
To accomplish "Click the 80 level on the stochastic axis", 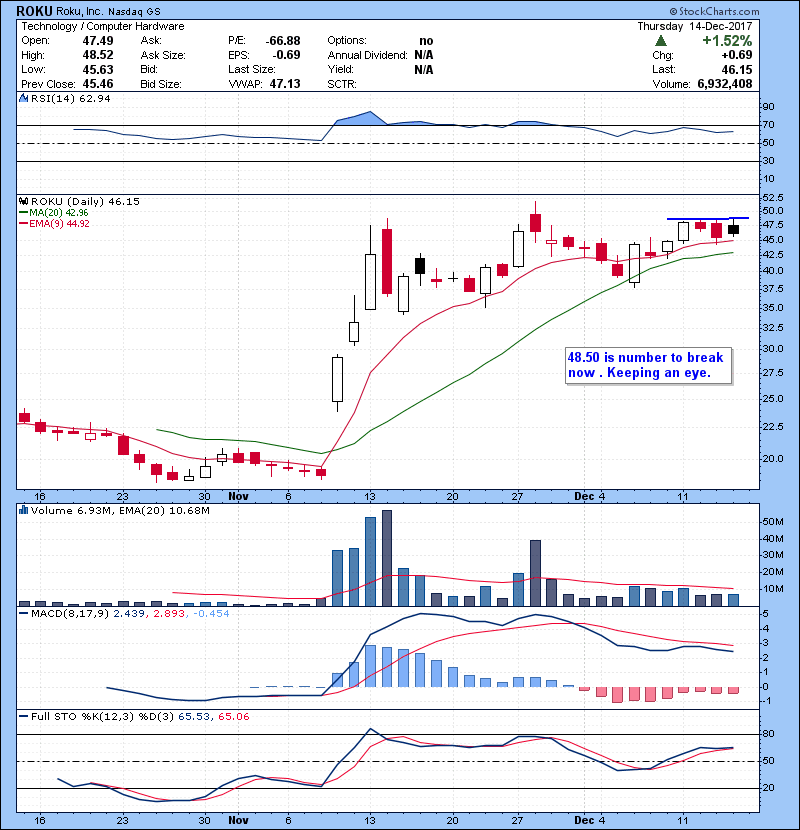I will point(768,734).
